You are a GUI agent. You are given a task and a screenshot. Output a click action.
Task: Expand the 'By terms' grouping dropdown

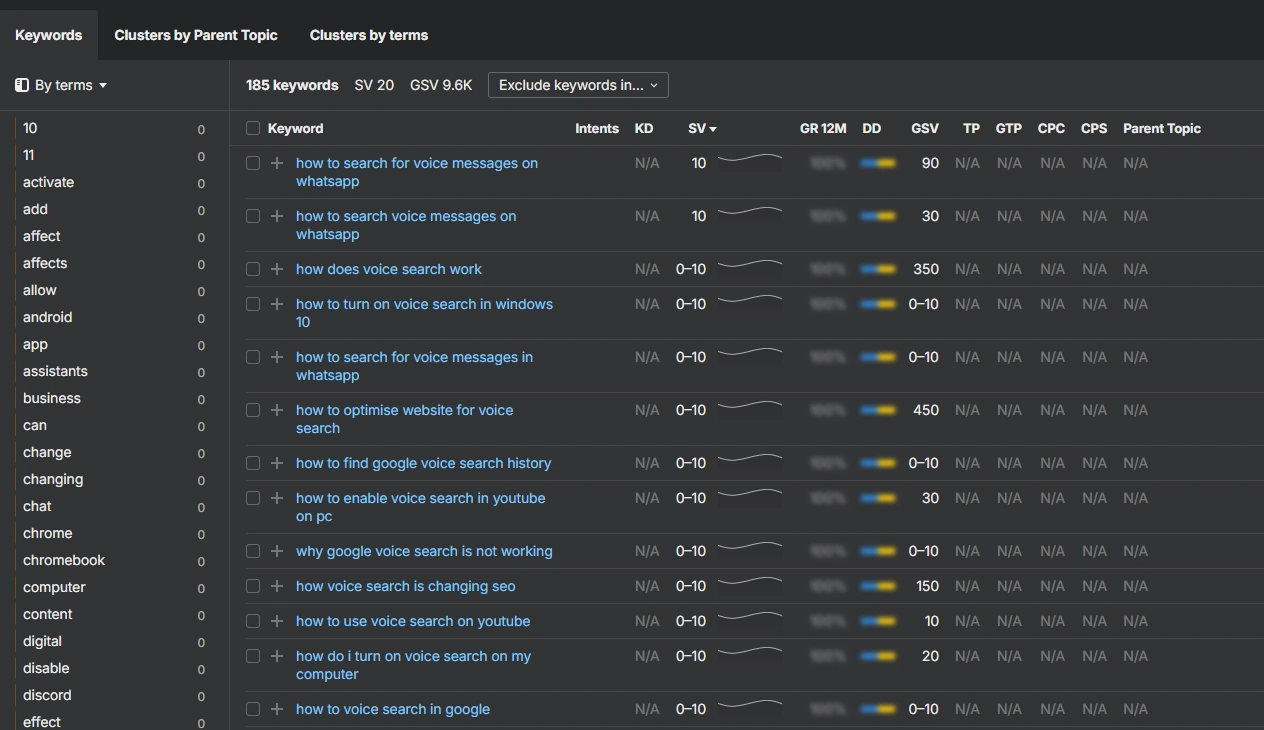(x=70, y=85)
